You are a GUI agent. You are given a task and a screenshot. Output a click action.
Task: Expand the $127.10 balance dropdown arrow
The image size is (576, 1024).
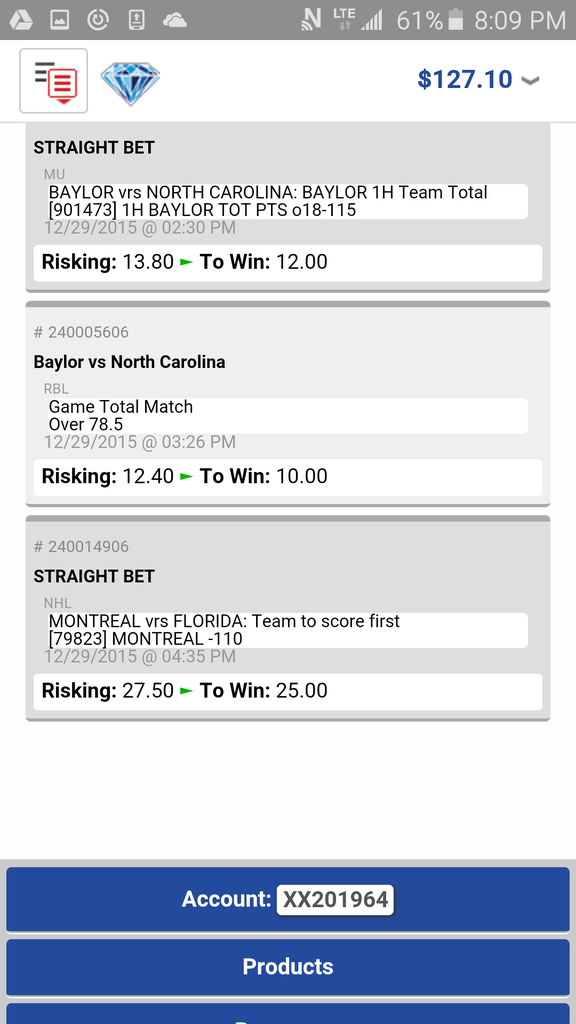[x=530, y=80]
